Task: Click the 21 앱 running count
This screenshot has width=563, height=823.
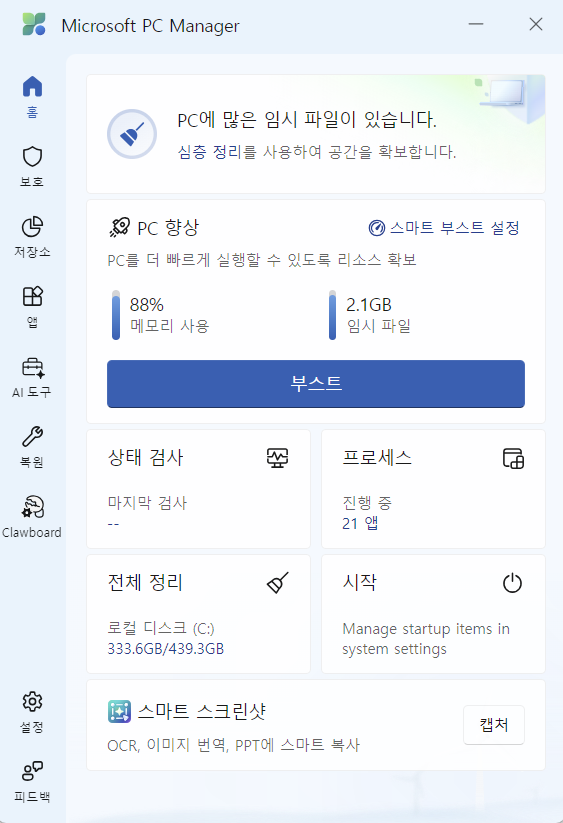Action: pyautogui.click(x=360, y=523)
